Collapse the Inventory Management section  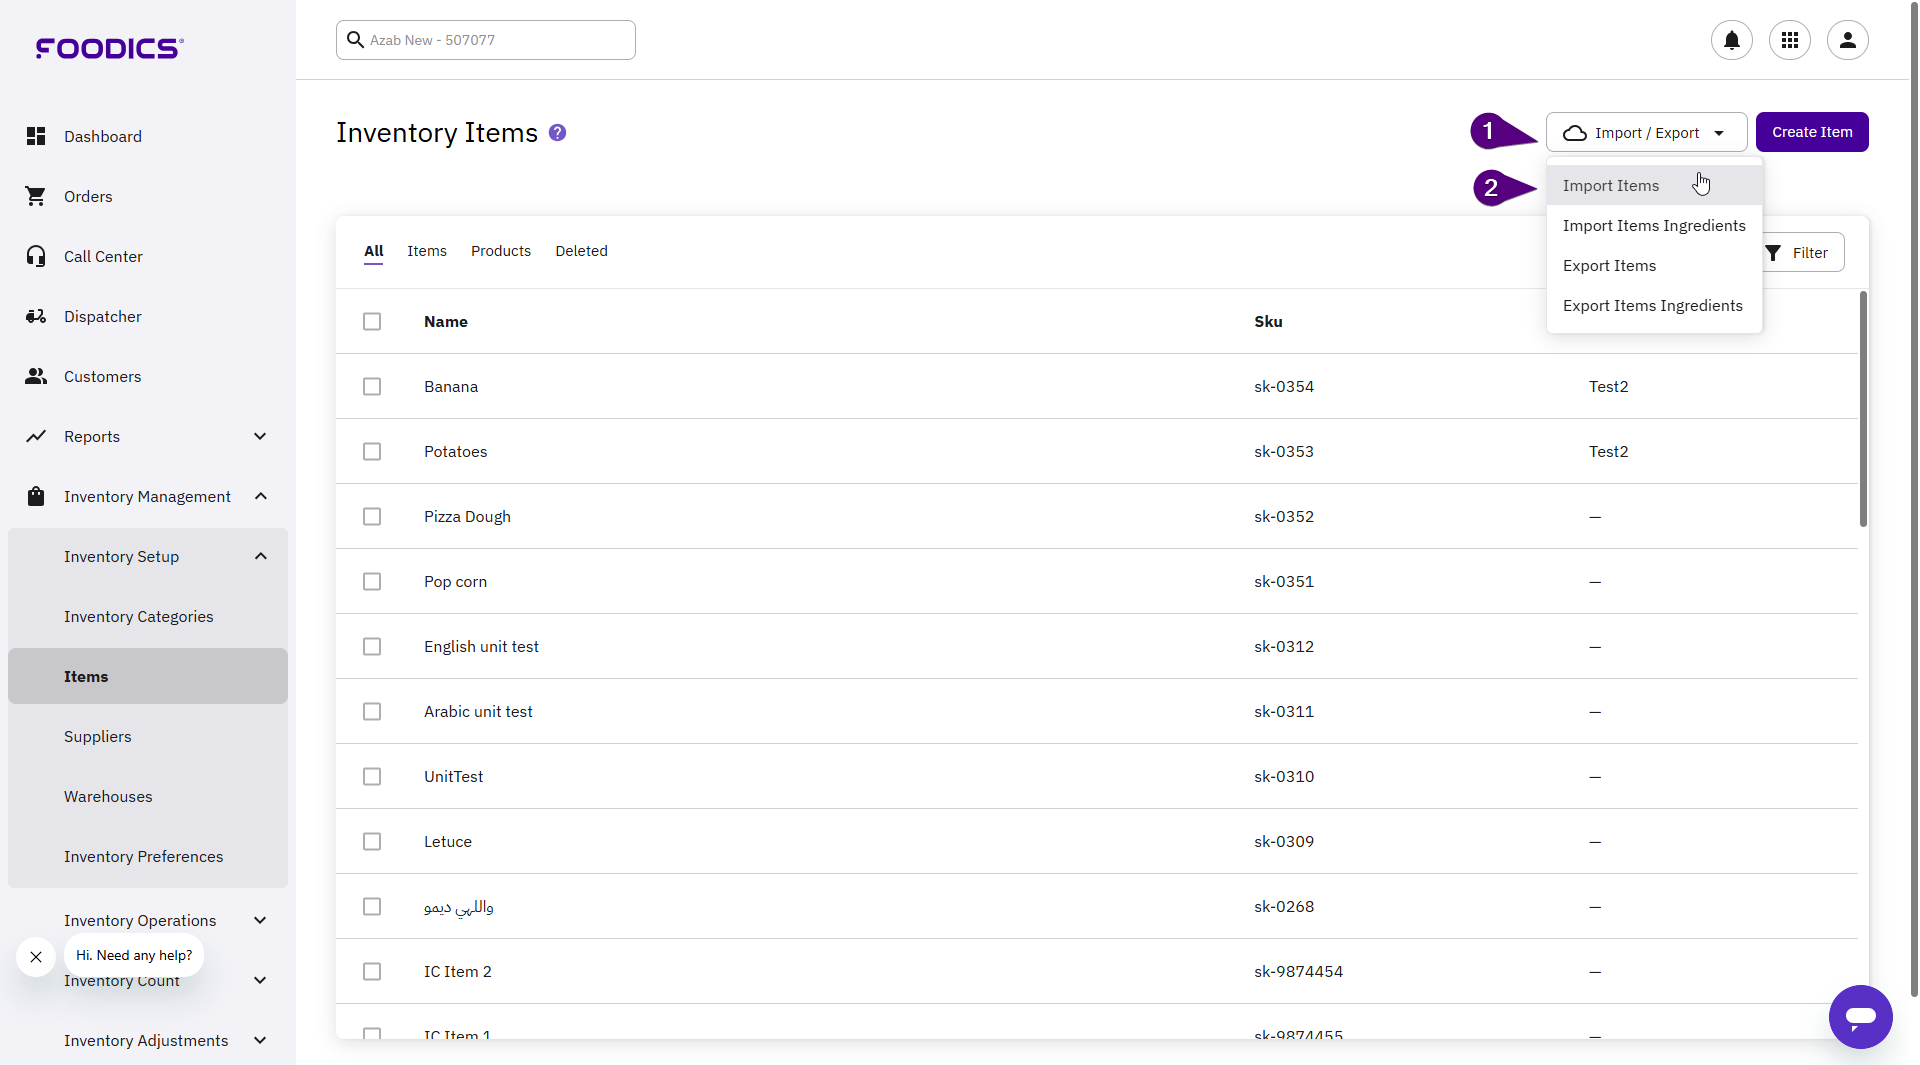260,496
